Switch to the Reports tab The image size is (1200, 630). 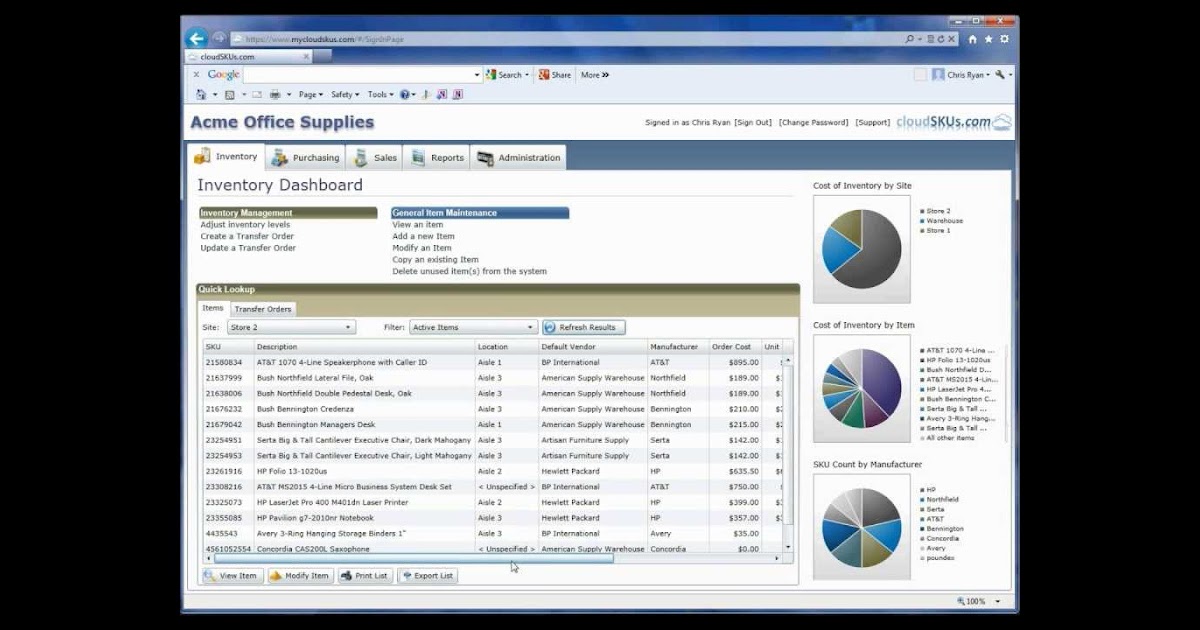tap(437, 157)
